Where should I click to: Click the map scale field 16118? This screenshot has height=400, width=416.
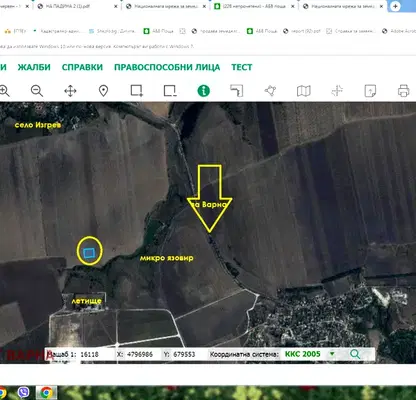(x=96, y=354)
